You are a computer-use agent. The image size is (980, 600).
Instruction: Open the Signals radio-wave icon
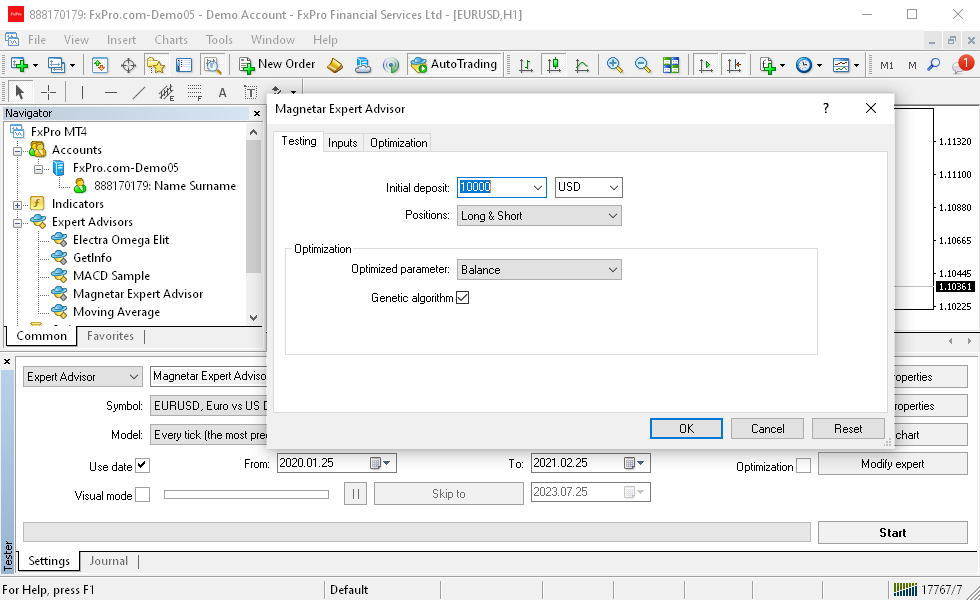(x=391, y=65)
